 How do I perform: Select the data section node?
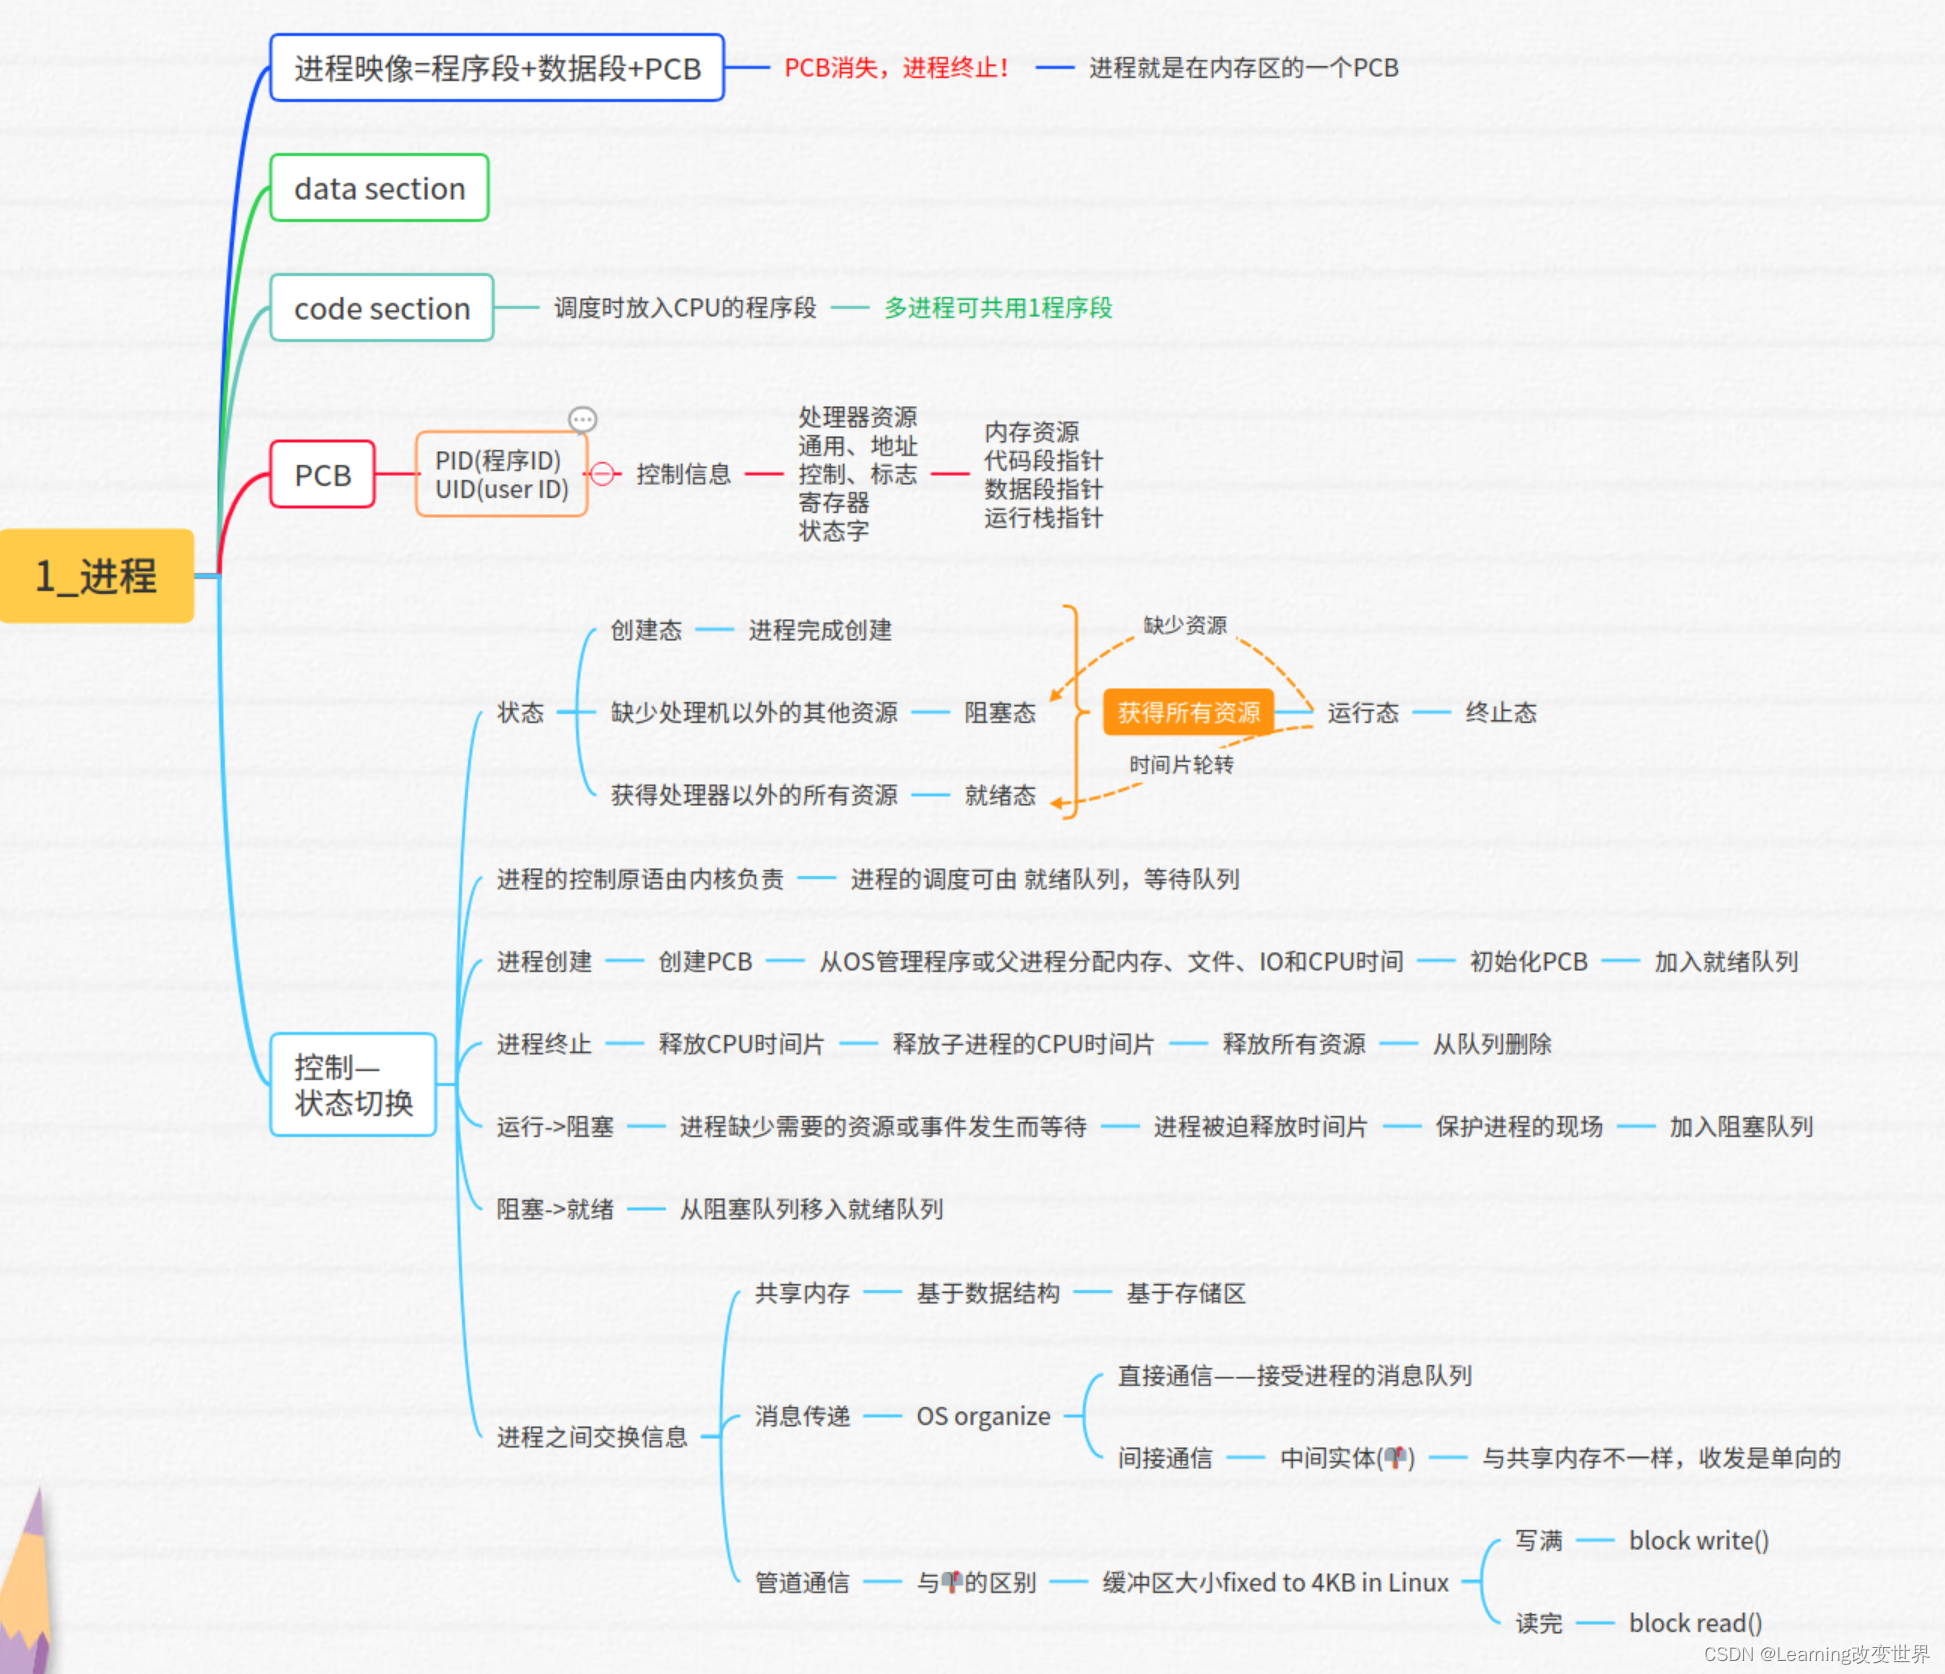pos(379,188)
